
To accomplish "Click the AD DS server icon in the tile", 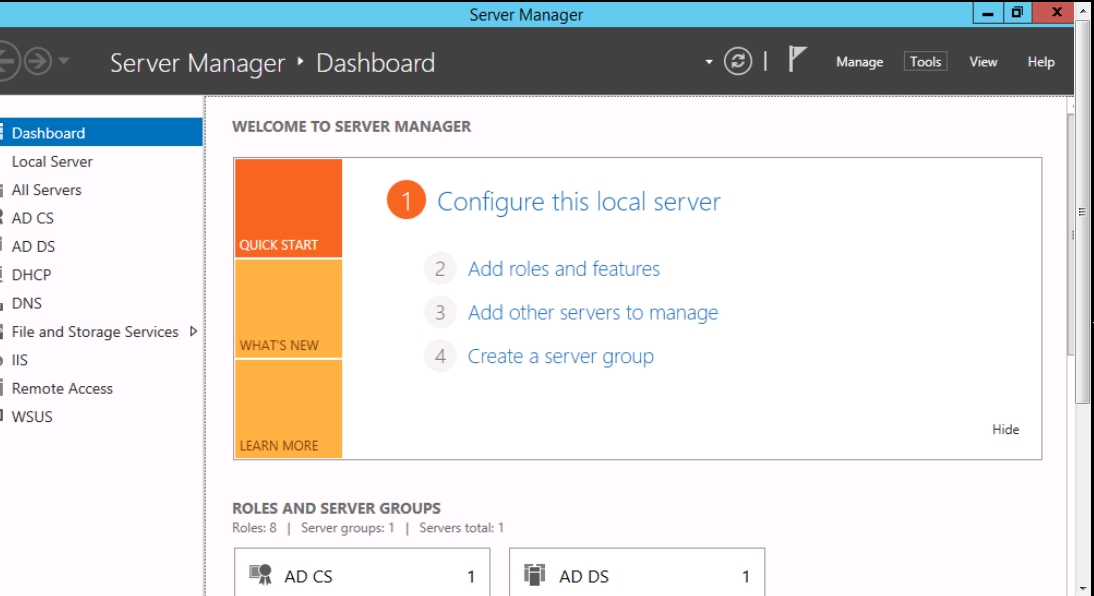I will point(534,574).
